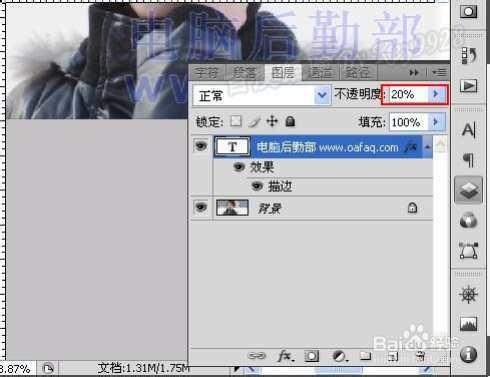Click the horizontal scrollbar right arrow
The height and width of the screenshot is (377, 490).
pos(426,369)
